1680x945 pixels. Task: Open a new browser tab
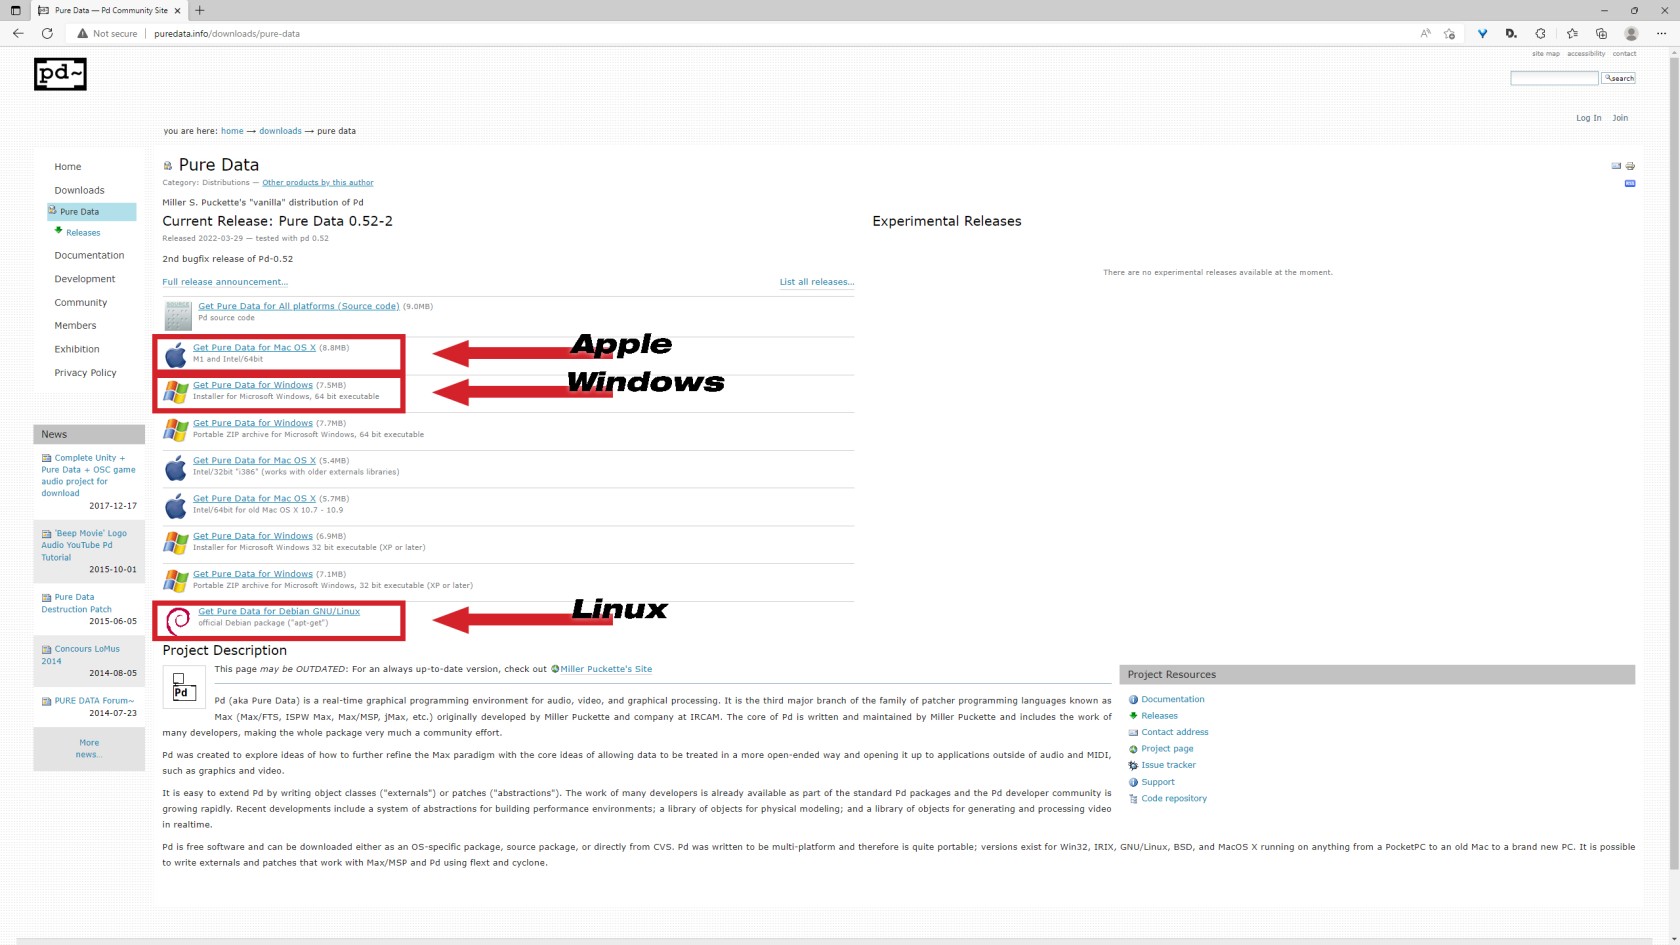200,10
